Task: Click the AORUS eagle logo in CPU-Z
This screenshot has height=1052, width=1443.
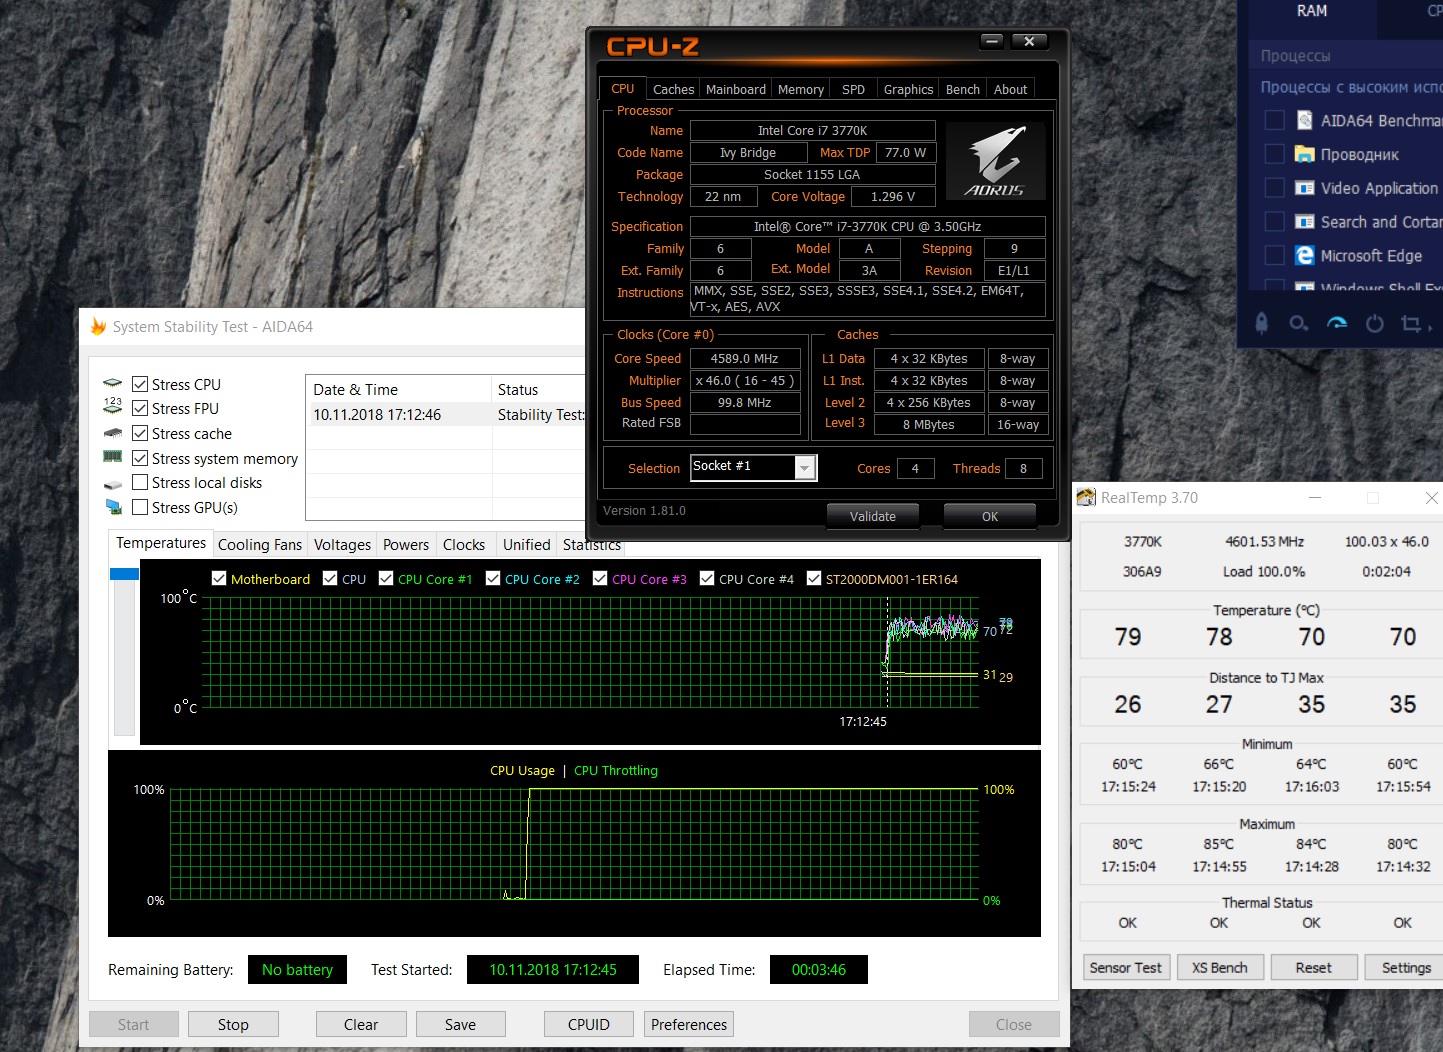Action: point(995,161)
